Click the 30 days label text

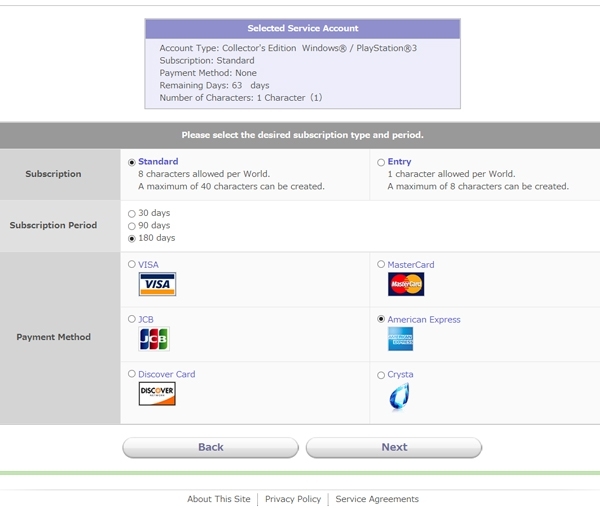pos(154,213)
